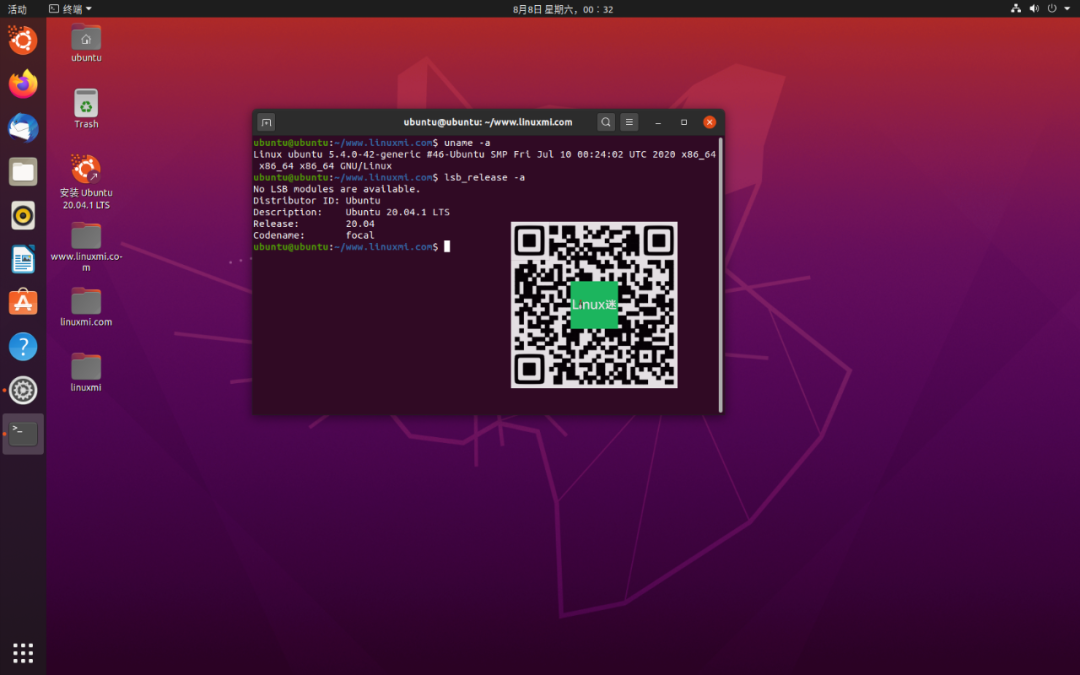Close the terminal window
This screenshot has height=675, width=1080.
(x=709, y=122)
